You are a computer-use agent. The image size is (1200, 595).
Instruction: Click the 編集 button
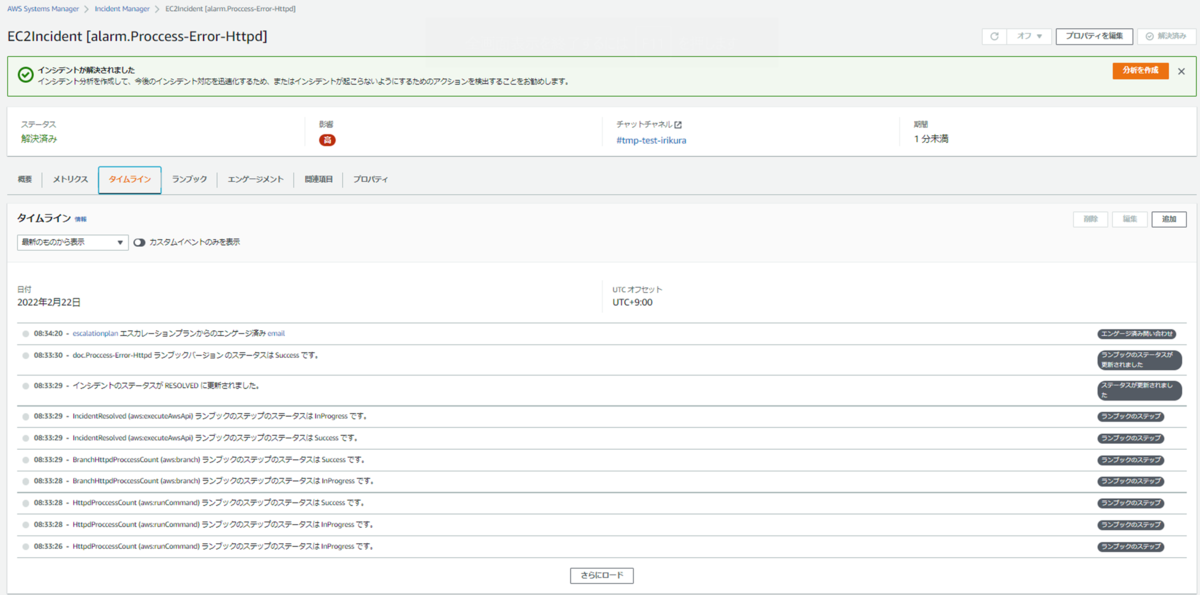(1129, 219)
